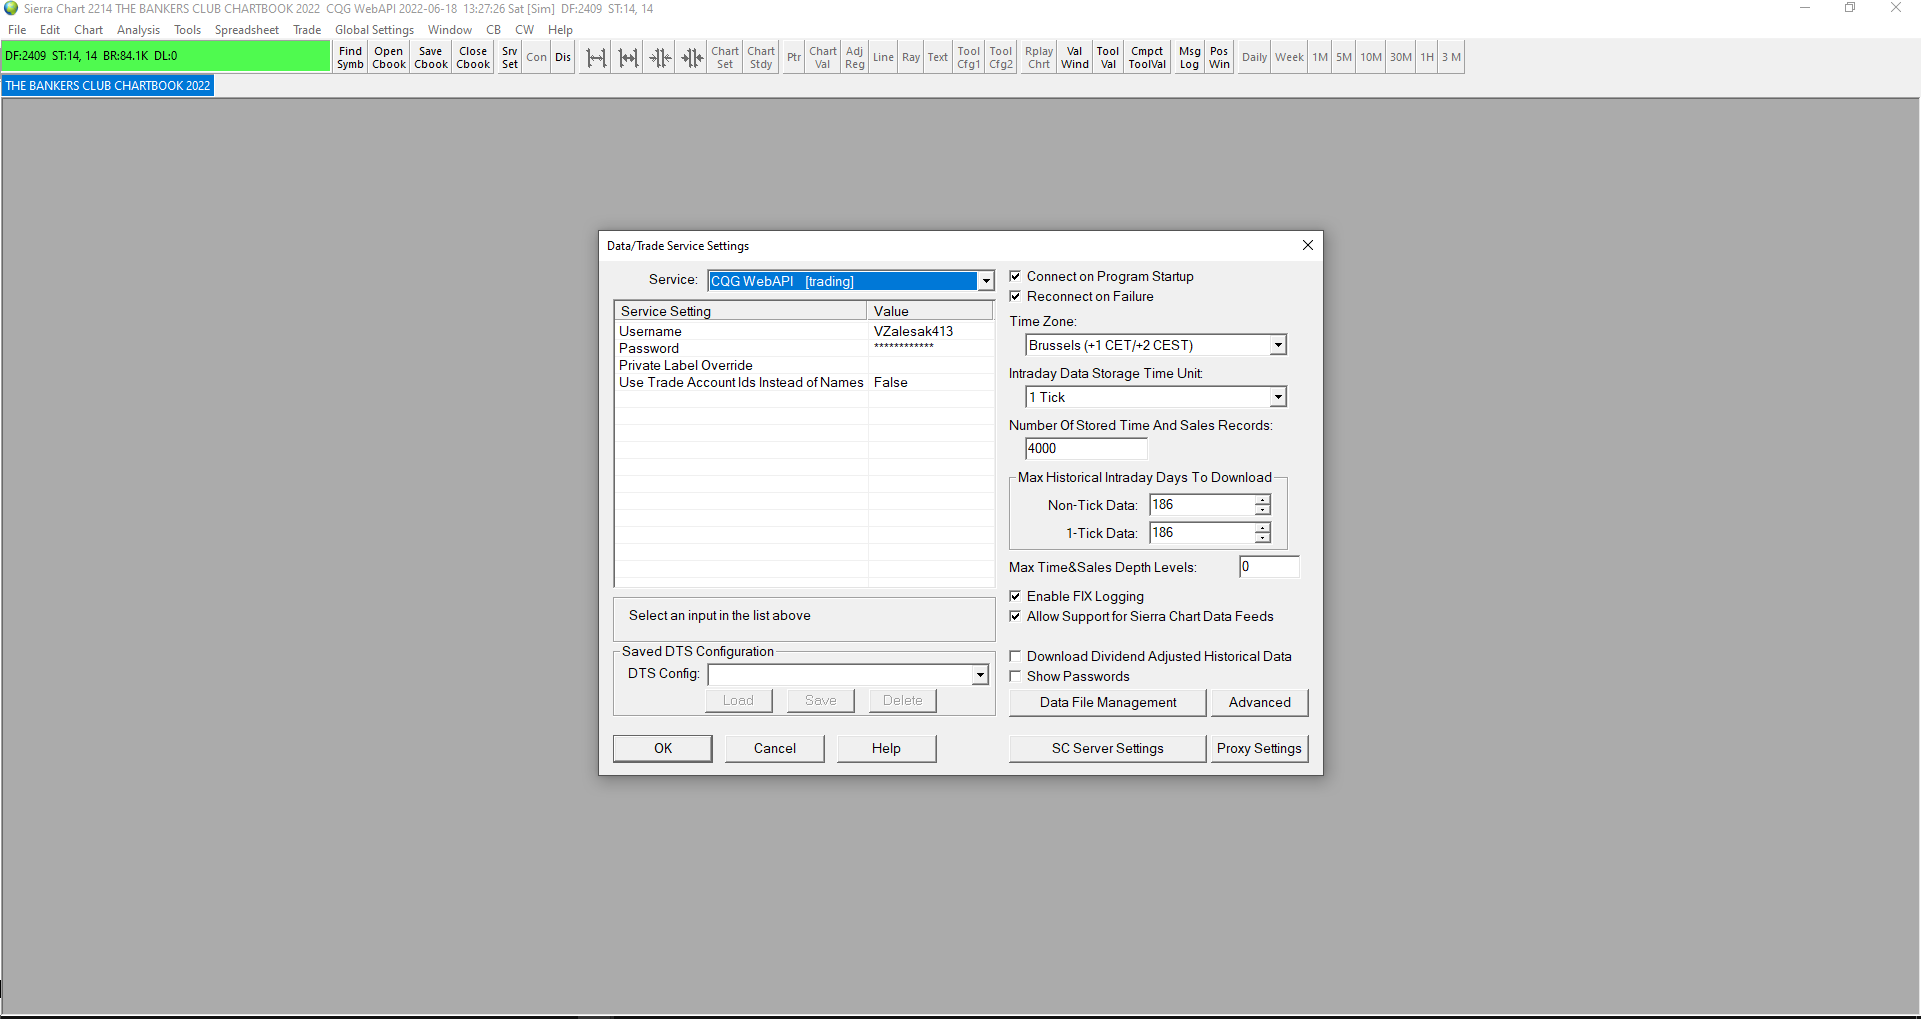This screenshot has width=1921, height=1019.
Task: Open Srv Set server settings button
Action: (x=510, y=58)
